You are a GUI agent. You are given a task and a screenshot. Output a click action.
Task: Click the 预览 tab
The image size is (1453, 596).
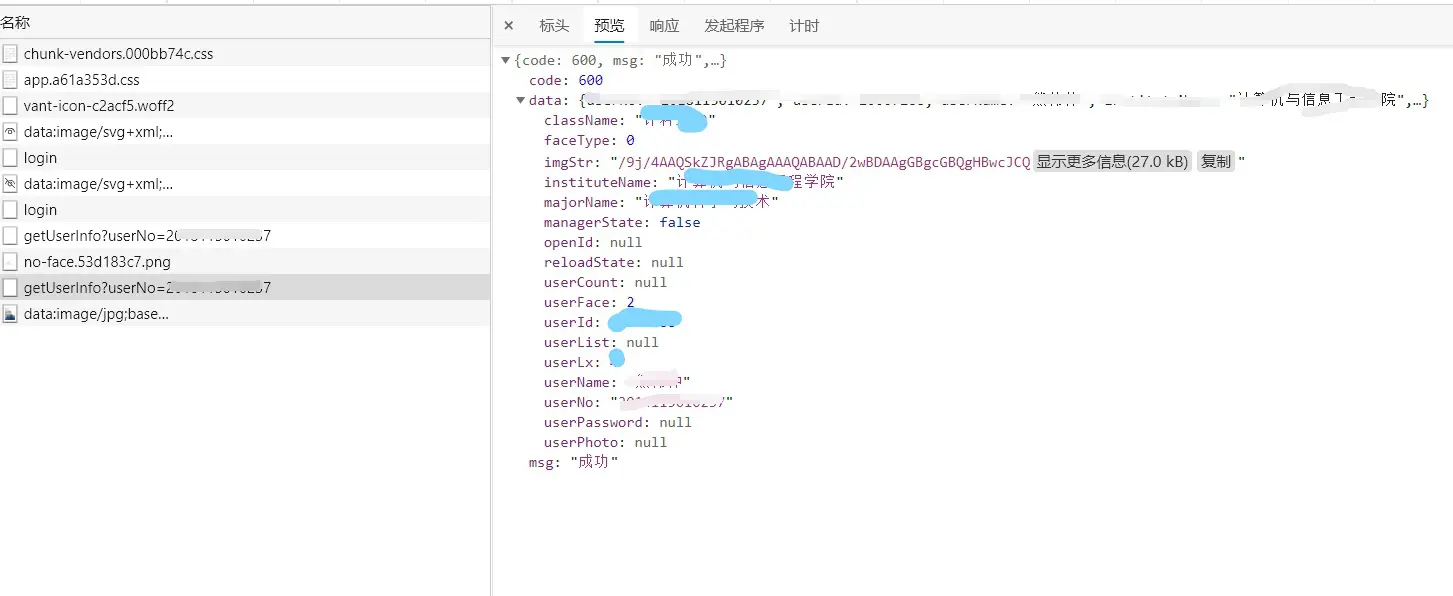click(x=609, y=26)
